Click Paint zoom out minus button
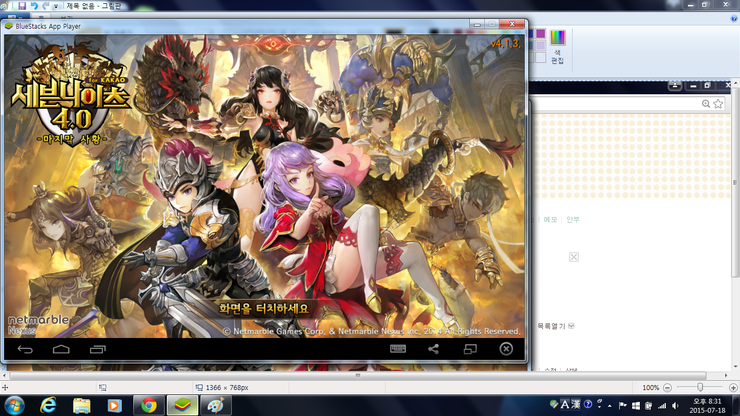 click(x=667, y=388)
